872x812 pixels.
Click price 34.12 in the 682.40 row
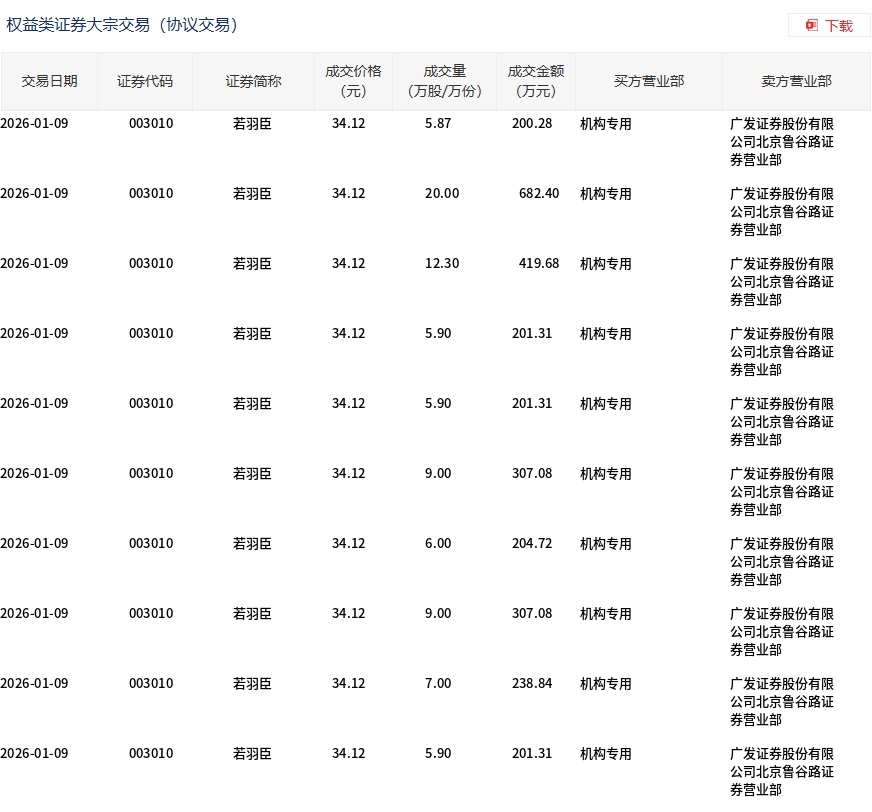click(348, 194)
